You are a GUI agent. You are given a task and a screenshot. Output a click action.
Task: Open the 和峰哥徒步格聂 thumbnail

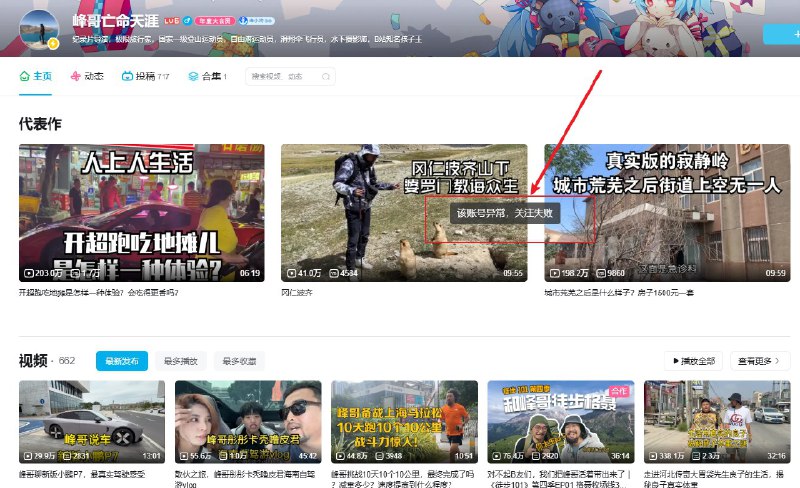[x=561, y=422]
